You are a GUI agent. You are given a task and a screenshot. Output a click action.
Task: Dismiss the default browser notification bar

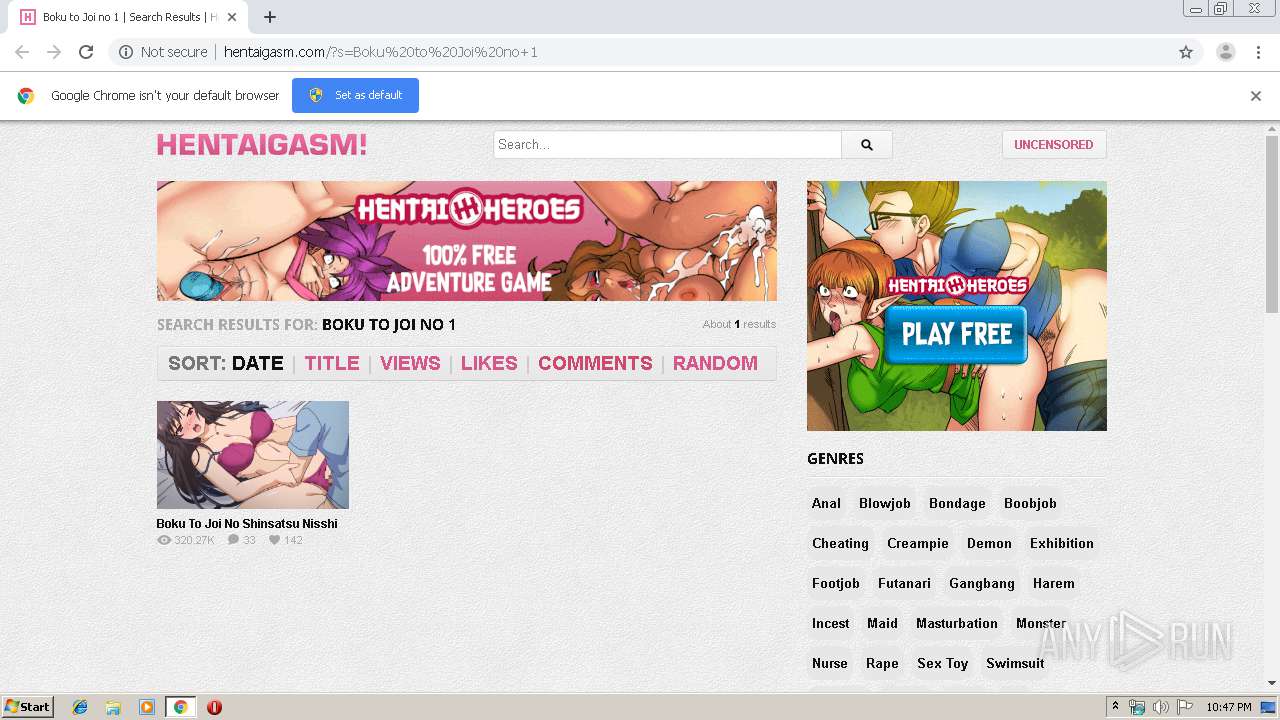click(1256, 96)
